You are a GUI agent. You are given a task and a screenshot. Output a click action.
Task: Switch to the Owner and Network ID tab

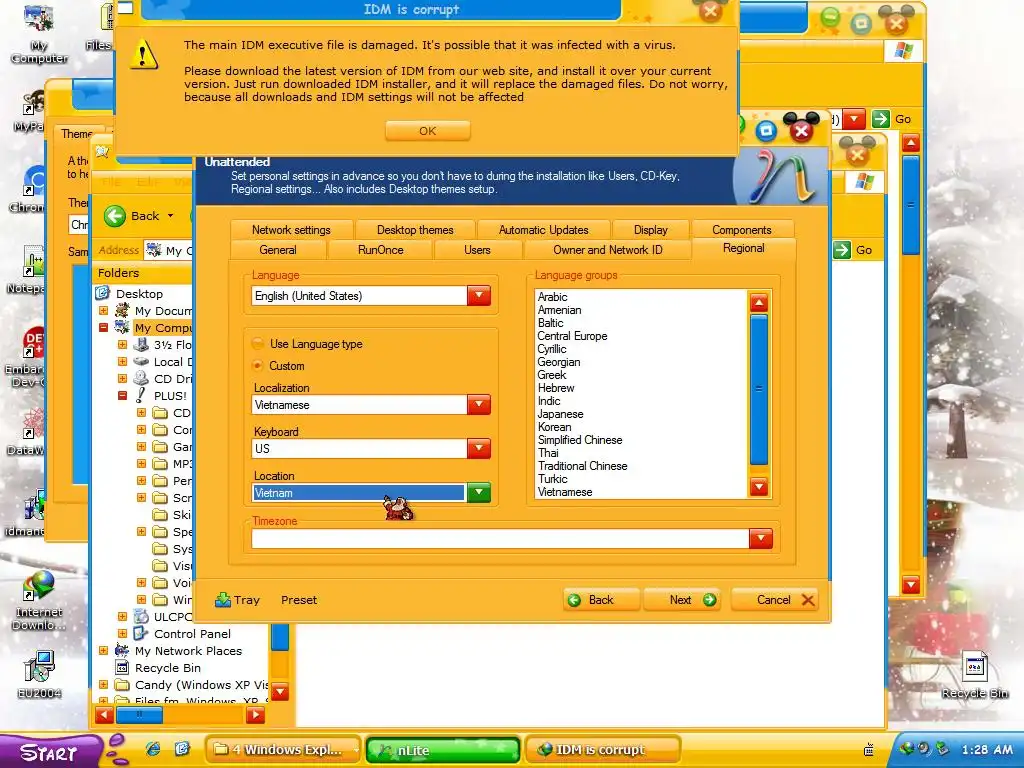pos(607,250)
